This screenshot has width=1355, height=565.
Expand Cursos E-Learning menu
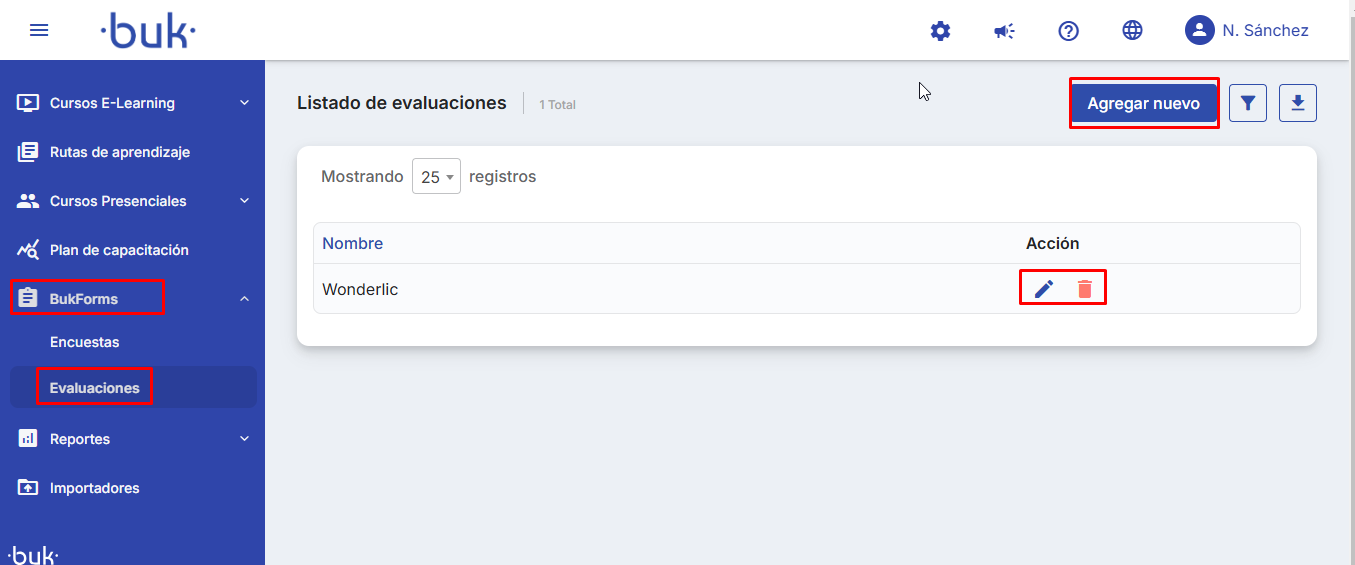(x=133, y=103)
